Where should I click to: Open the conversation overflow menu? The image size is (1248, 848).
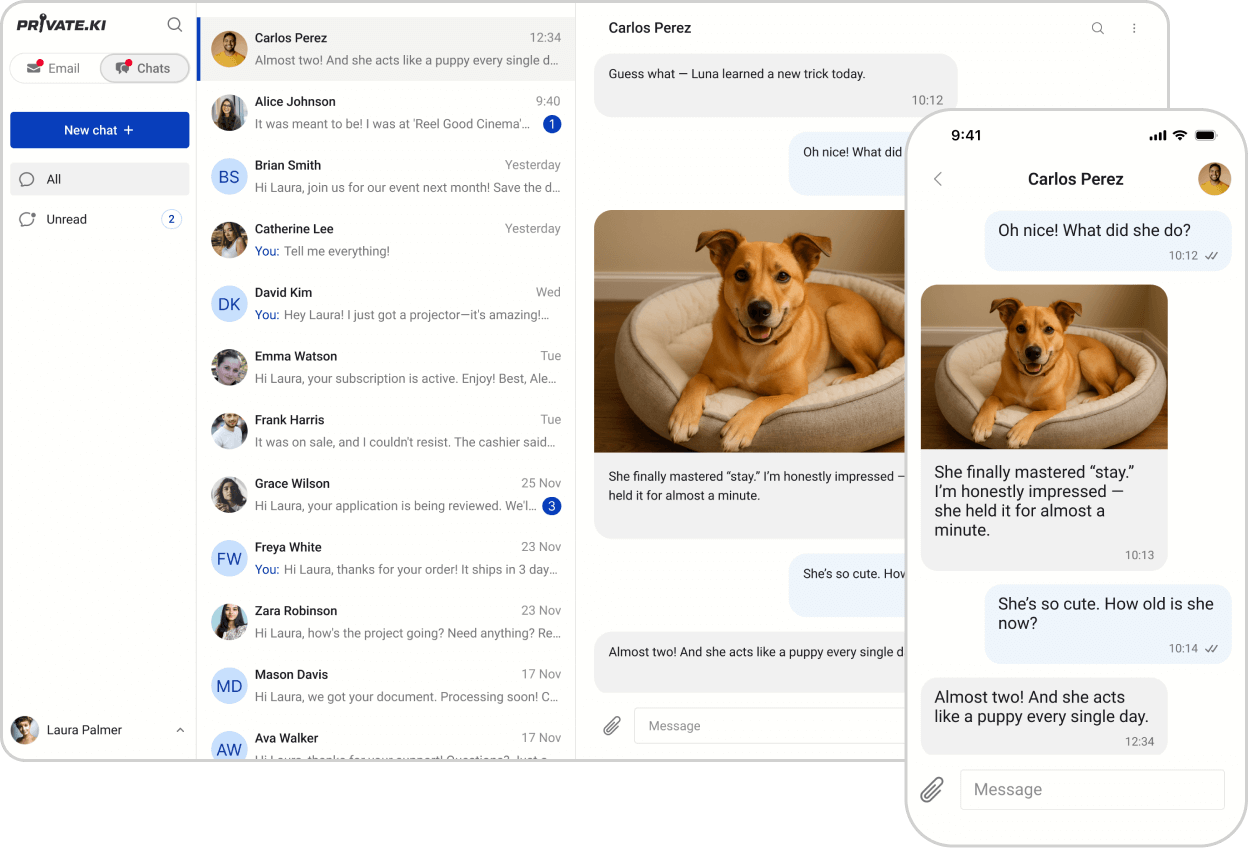click(1134, 28)
